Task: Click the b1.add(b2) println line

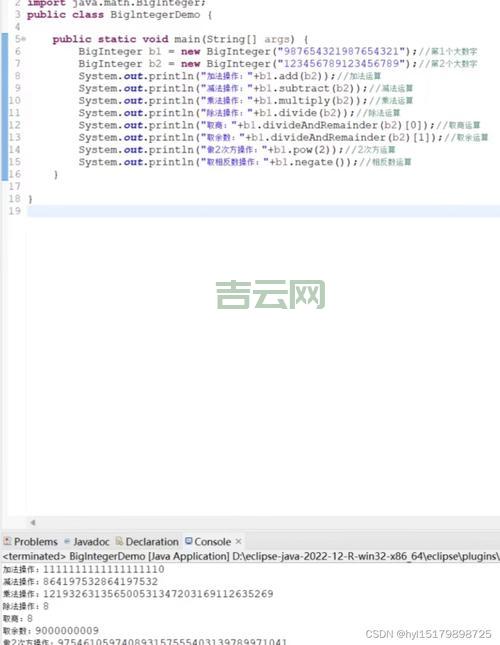Action: click(x=229, y=76)
